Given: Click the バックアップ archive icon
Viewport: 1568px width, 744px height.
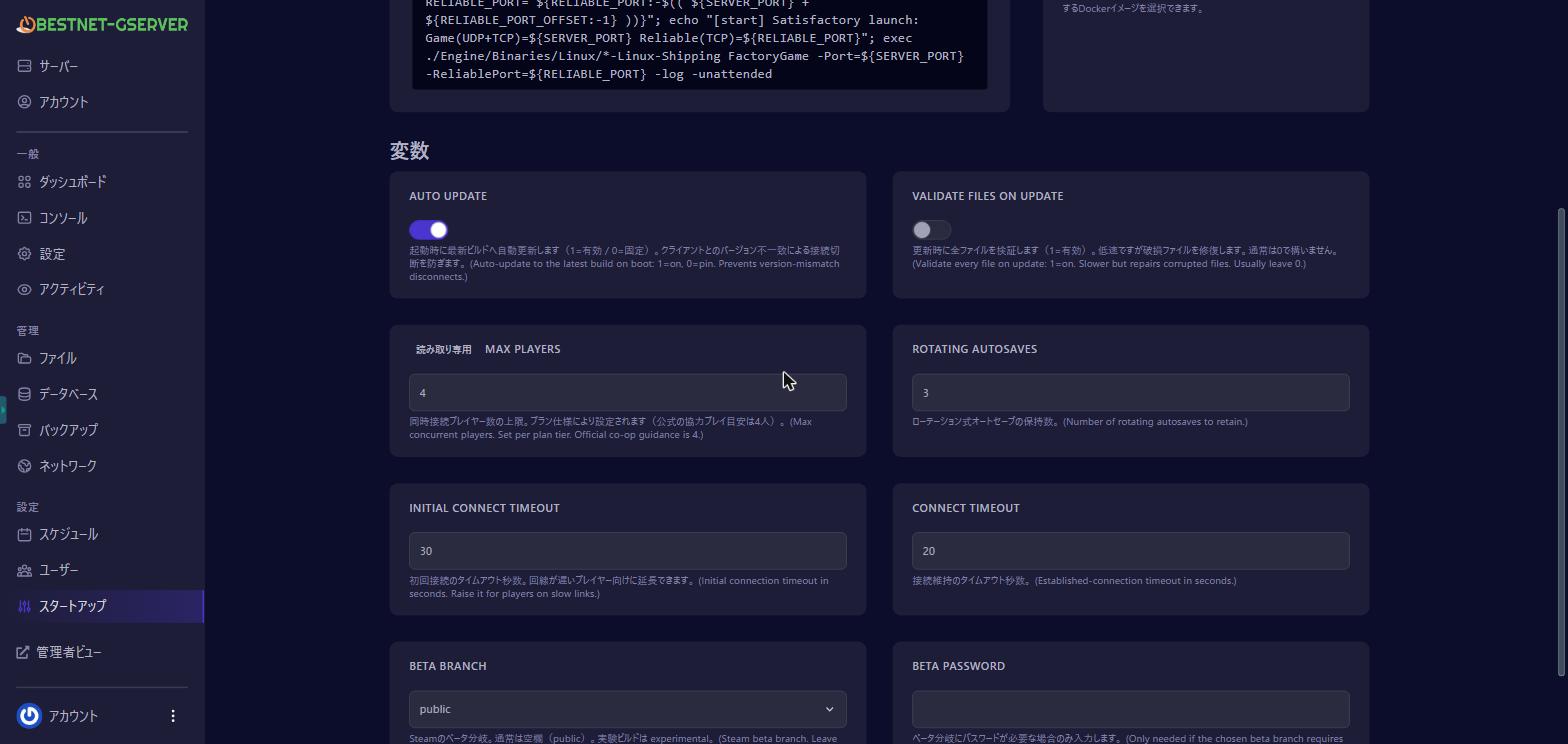Looking at the screenshot, I should [x=25, y=430].
